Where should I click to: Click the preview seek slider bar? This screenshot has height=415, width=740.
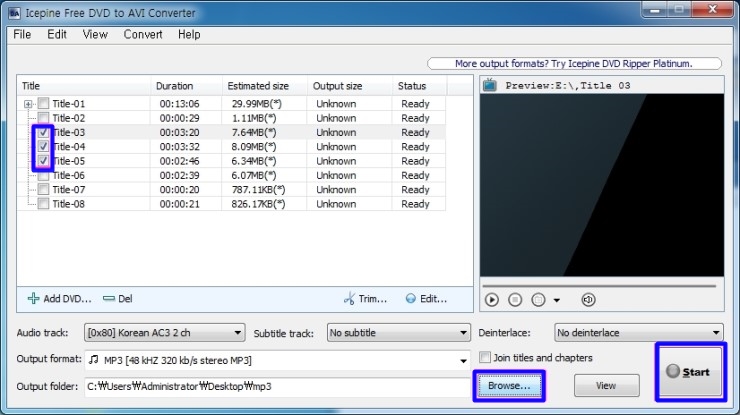pyautogui.click(x=599, y=286)
